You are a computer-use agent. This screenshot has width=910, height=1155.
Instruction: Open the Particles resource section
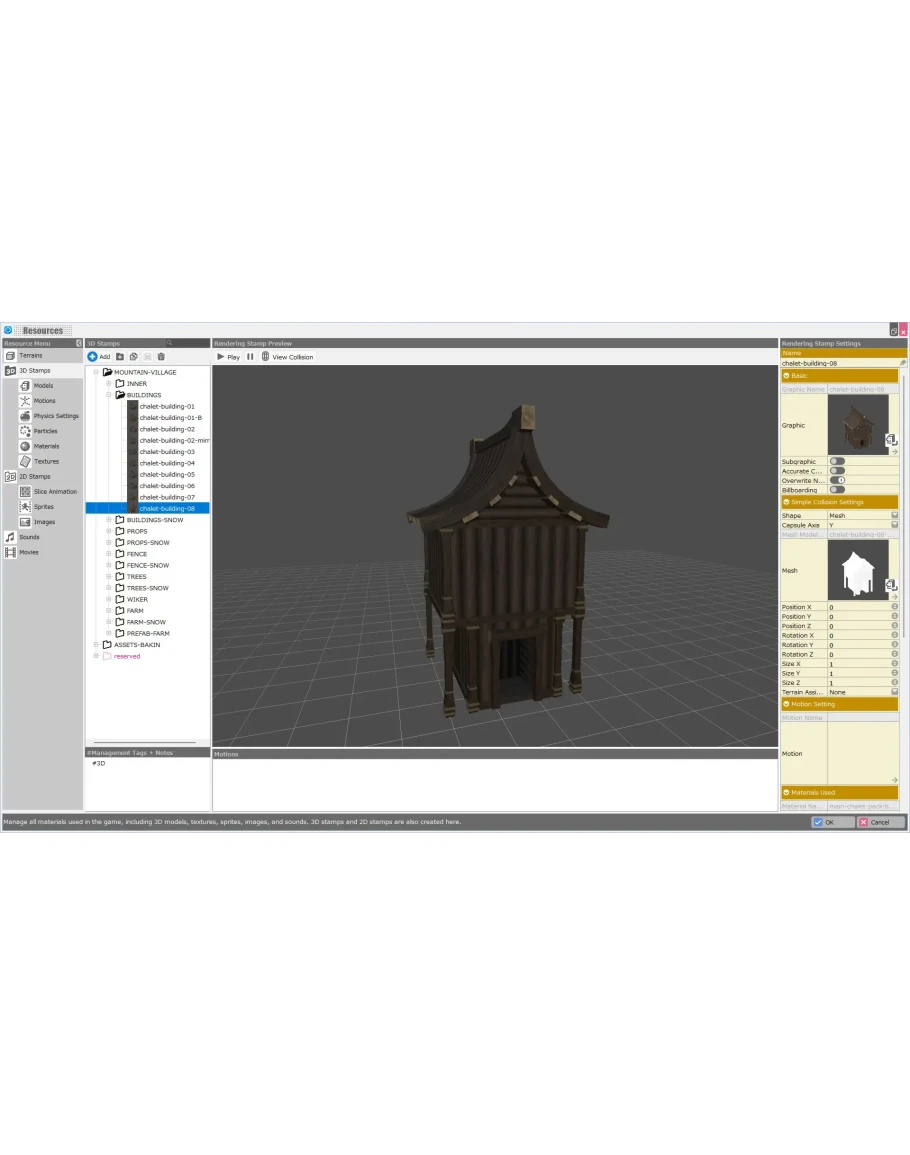(45, 431)
